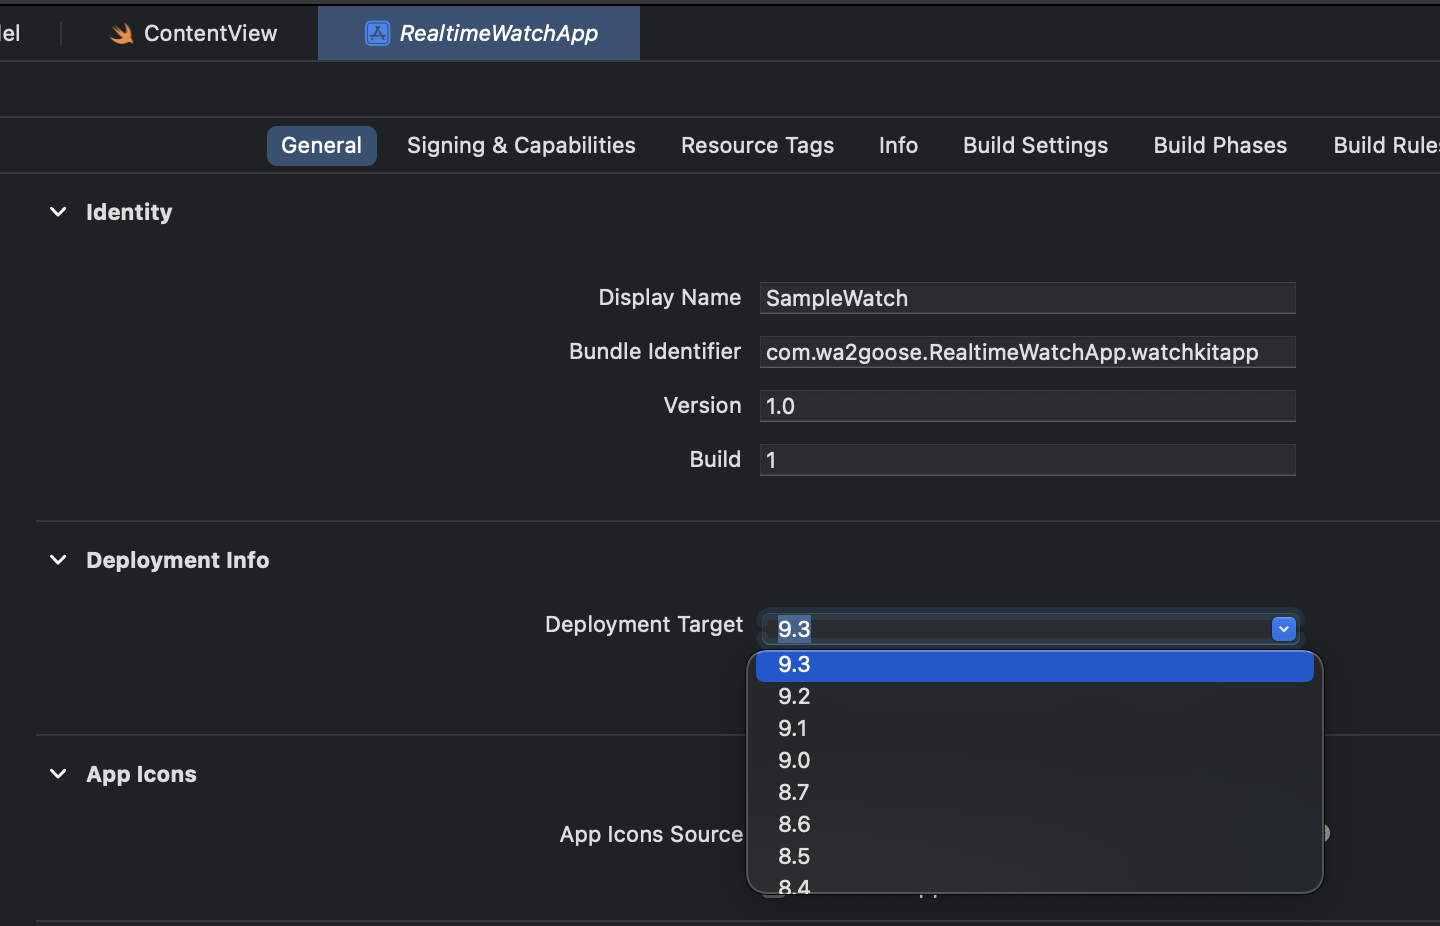
Task: Select 9.0 as deployment target
Action: click(1035, 760)
